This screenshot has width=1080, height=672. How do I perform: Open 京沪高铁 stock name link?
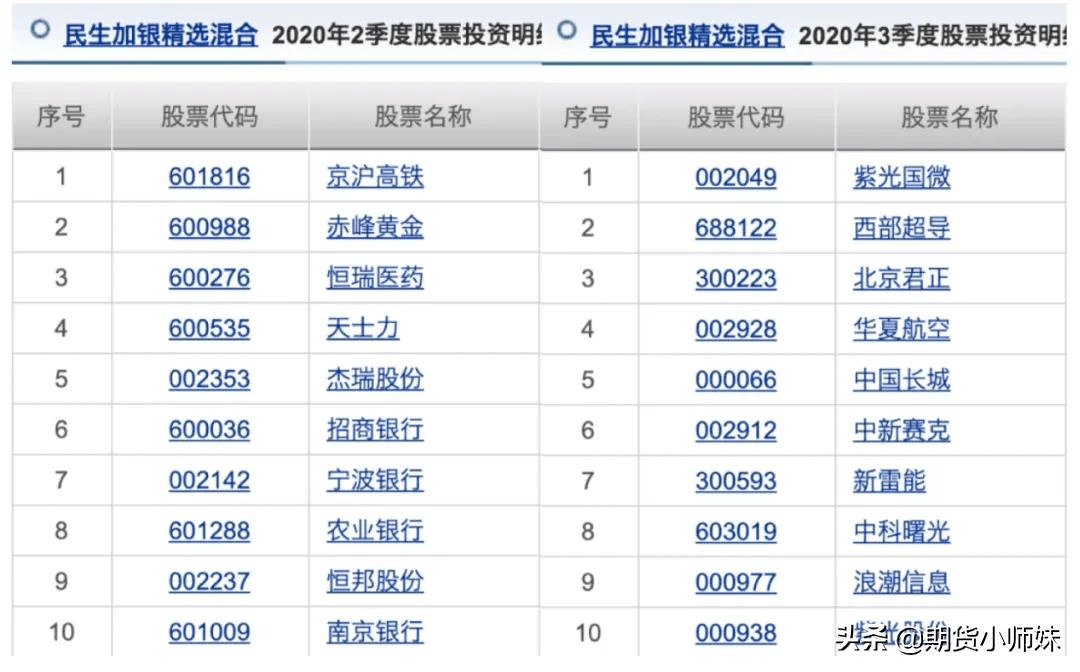(375, 177)
